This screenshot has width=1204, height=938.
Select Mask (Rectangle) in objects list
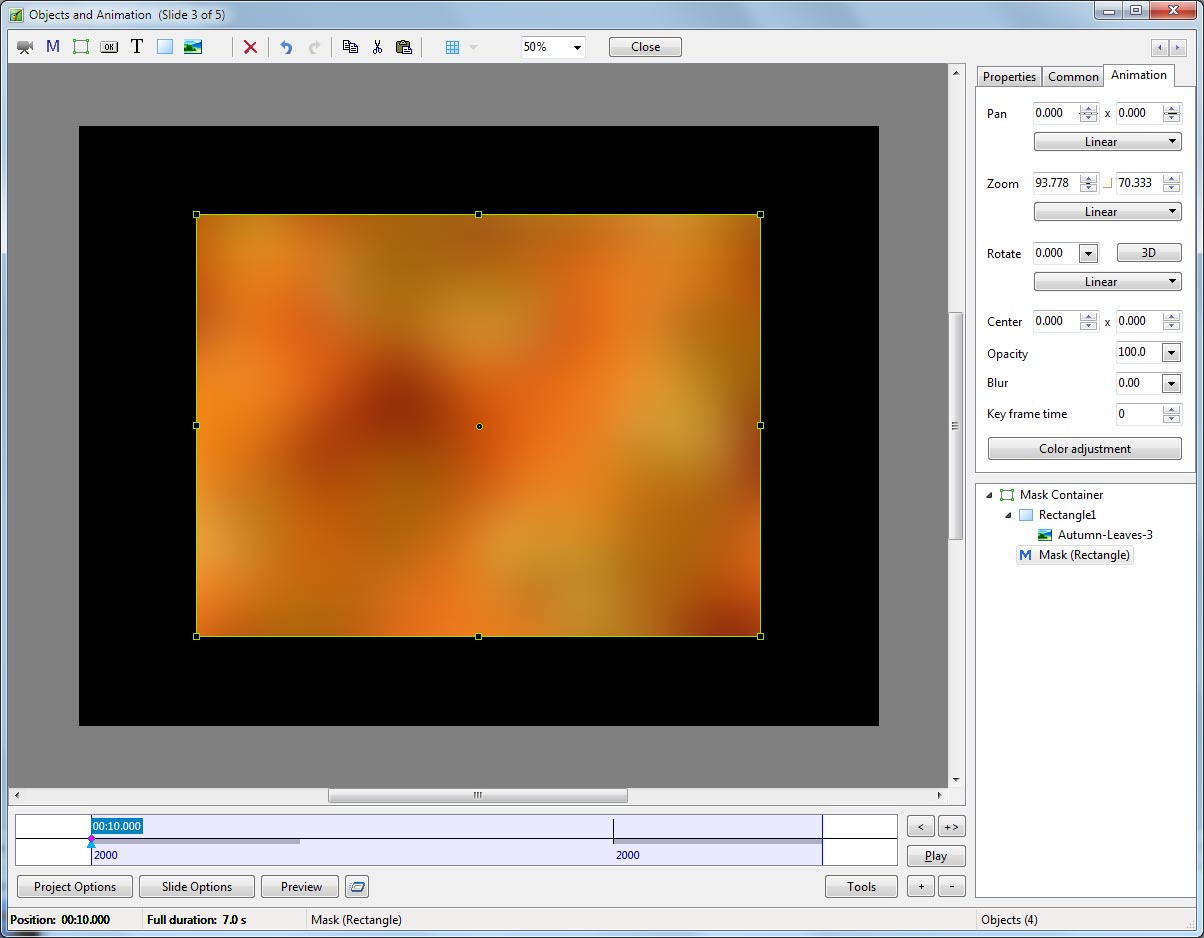click(1084, 555)
